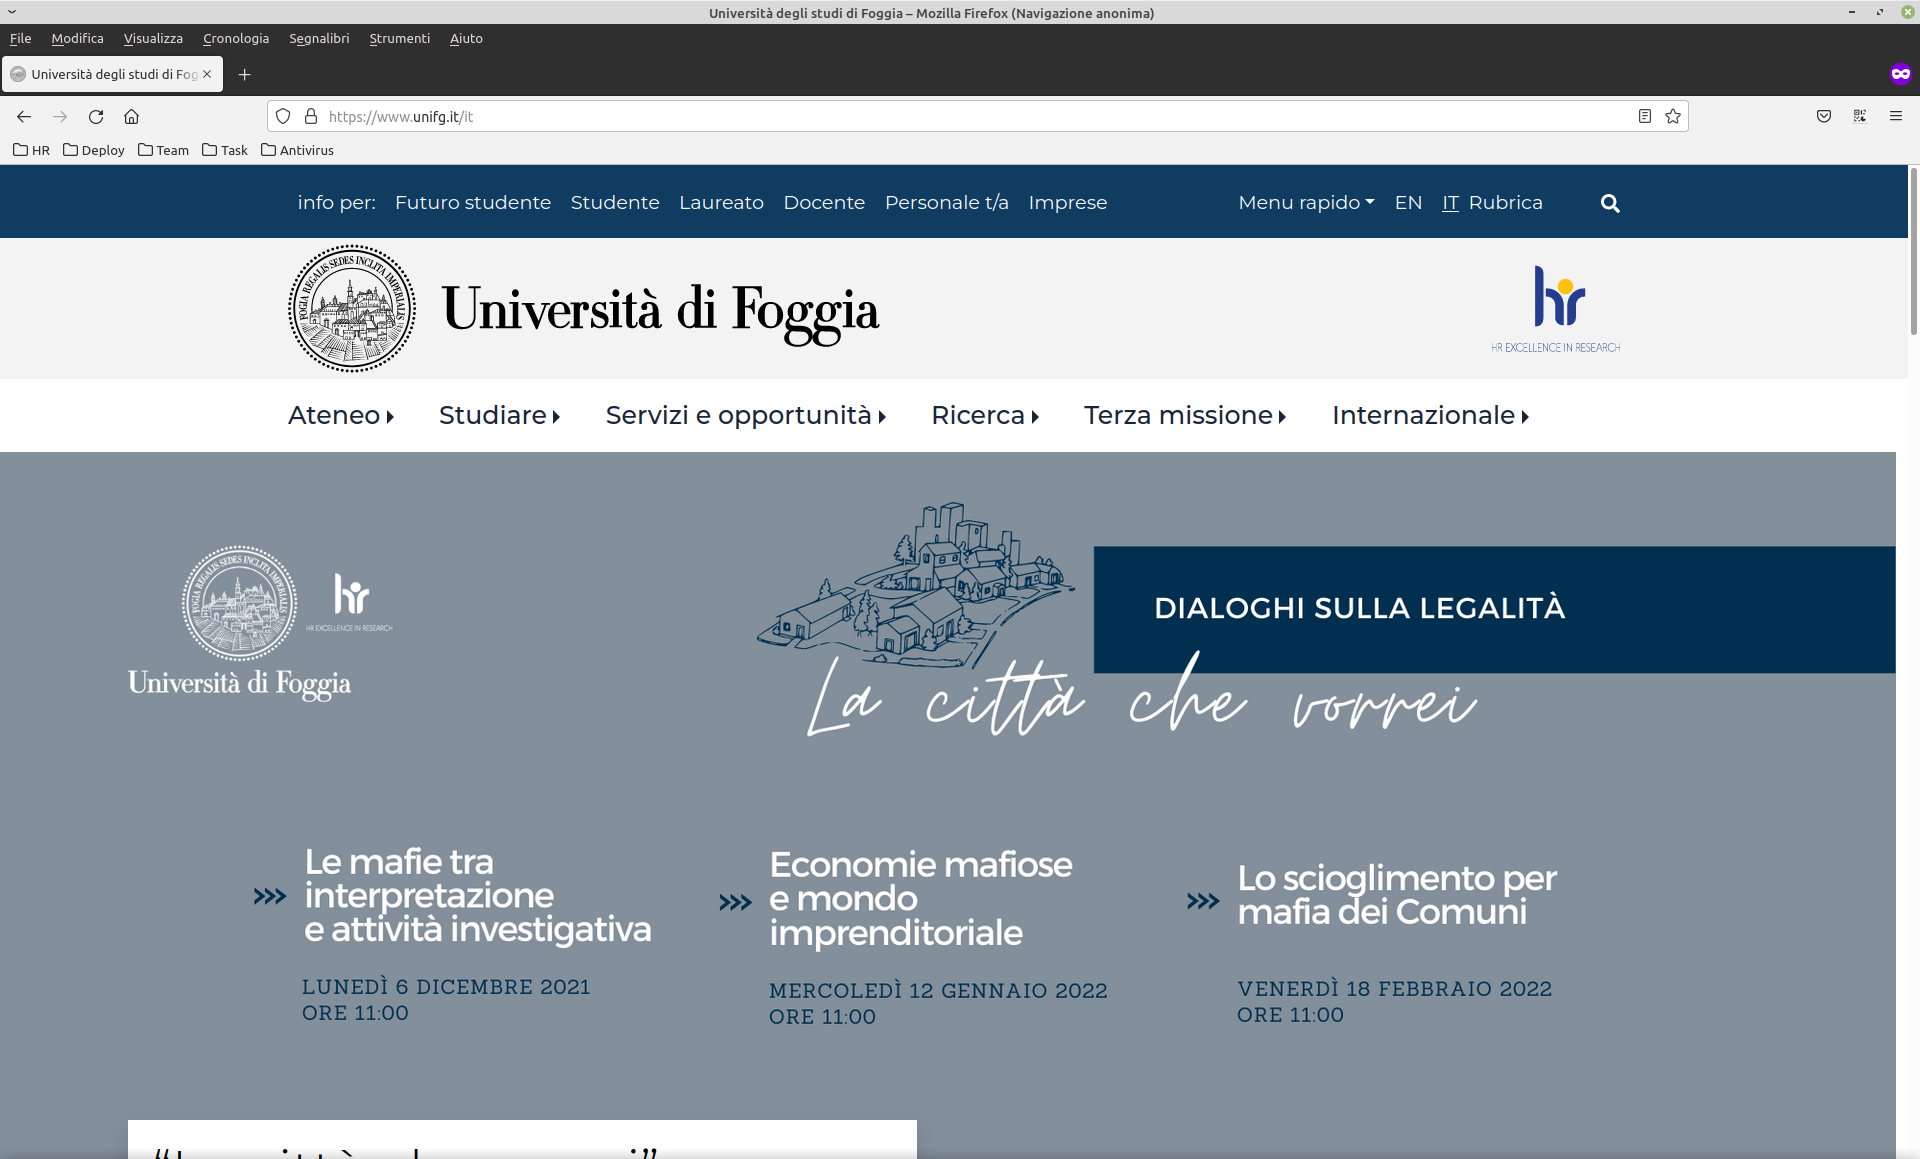1920x1159 pixels.
Task: Click the date Venerdì 18 febbraio 2022
Action: click(1395, 989)
